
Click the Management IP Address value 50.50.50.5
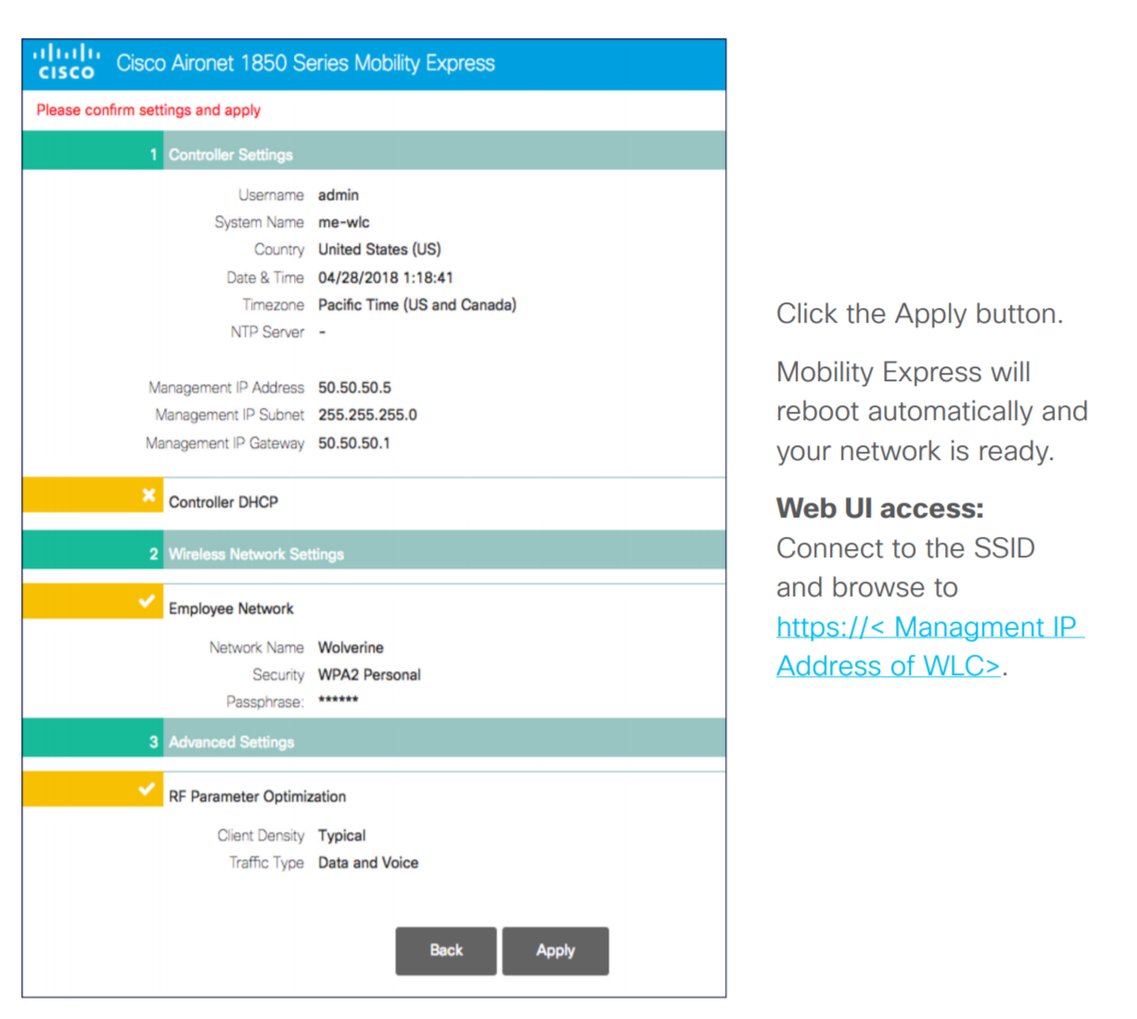(354, 387)
